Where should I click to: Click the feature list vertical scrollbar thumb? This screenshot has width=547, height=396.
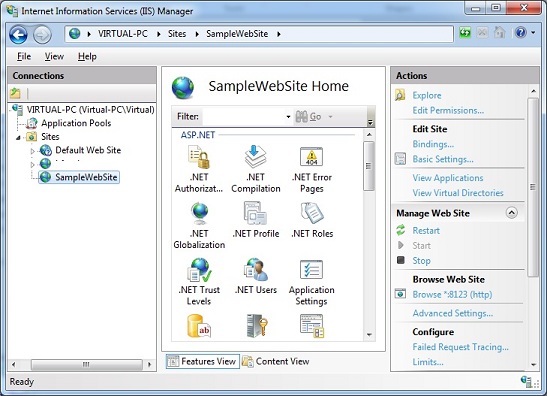[x=368, y=166]
